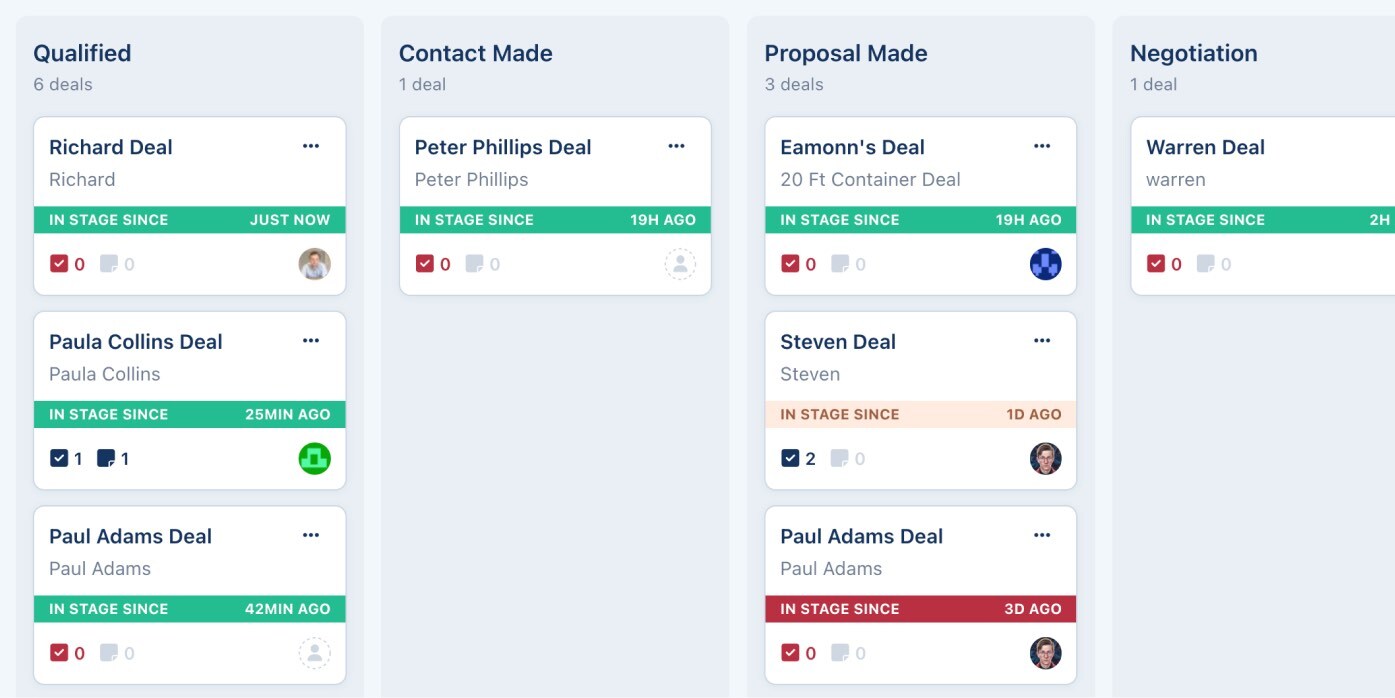This screenshot has width=1395, height=698.
Task: Click the unassigned owner icon on Peter Phillips Deal
Action: point(680,264)
